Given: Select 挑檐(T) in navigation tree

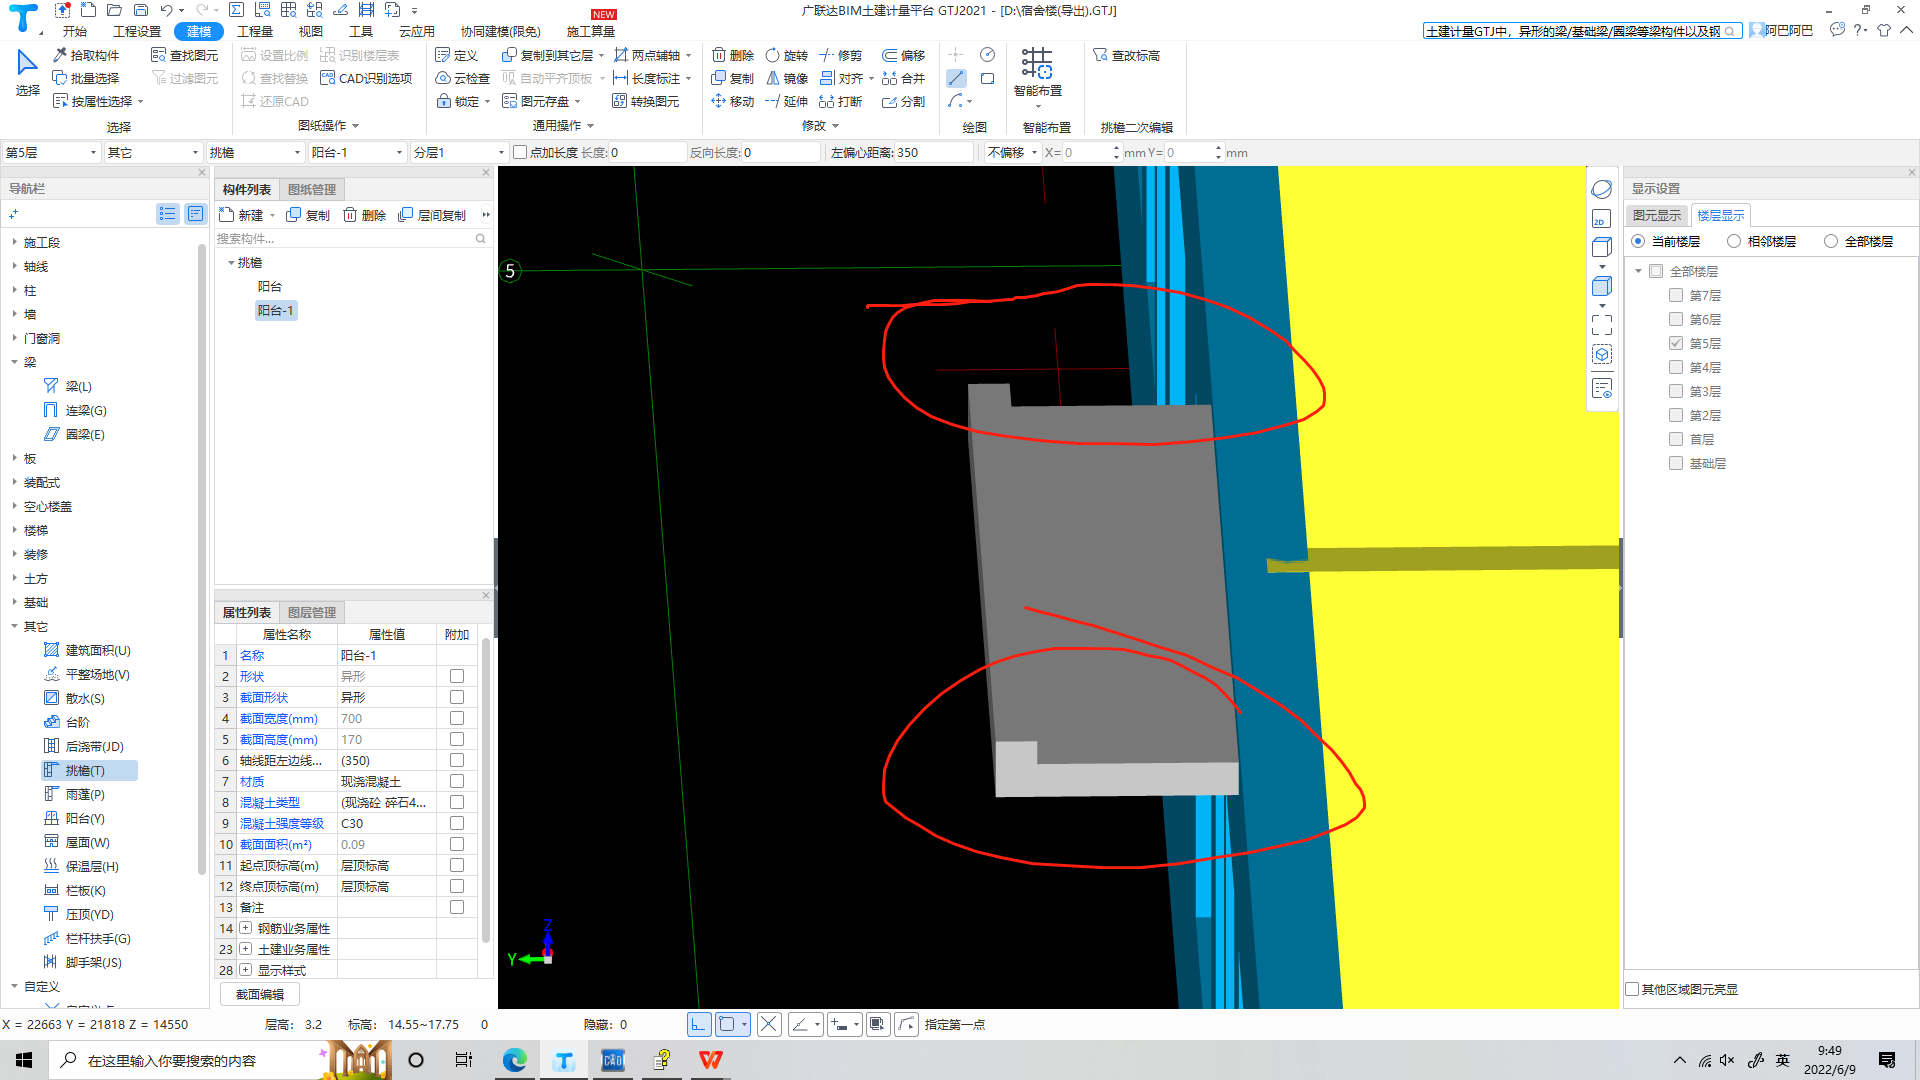Looking at the screenshot, I should click(x=89, y=770).
